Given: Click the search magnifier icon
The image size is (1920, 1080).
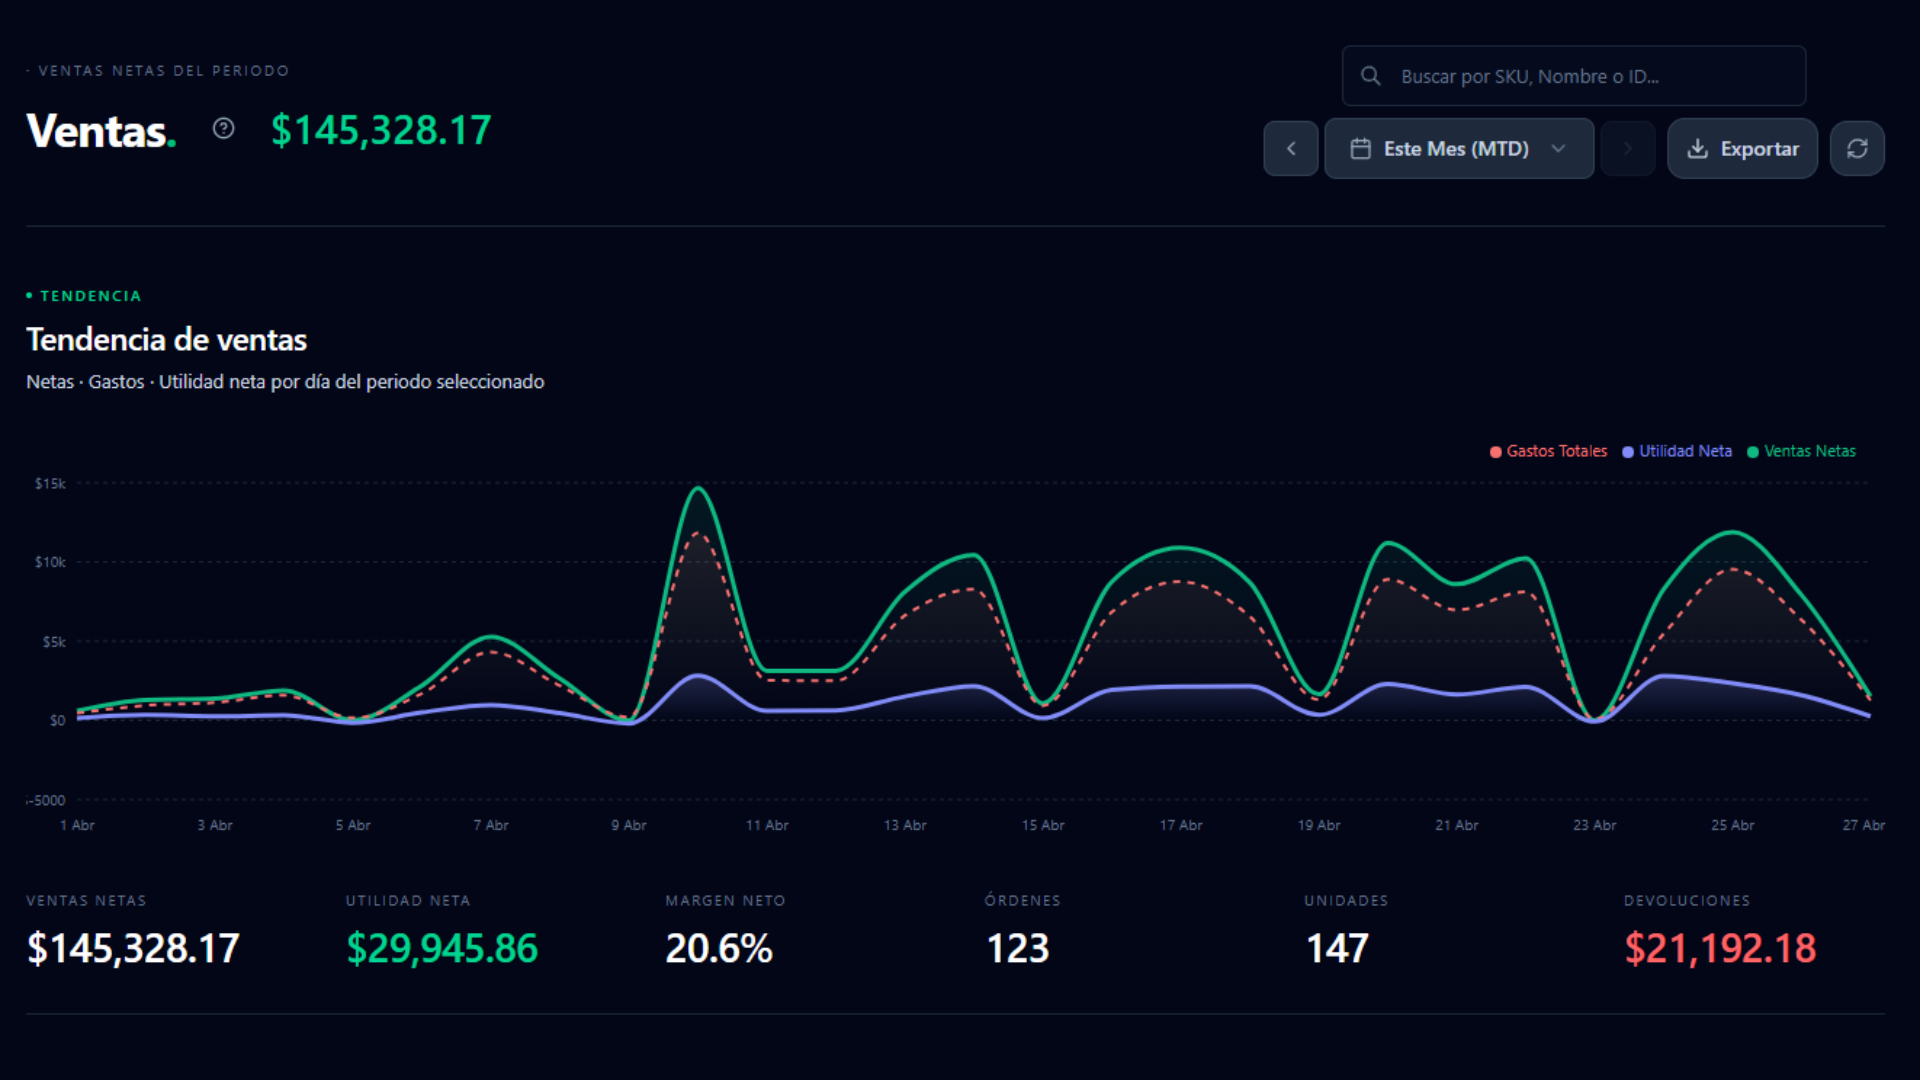Looking at the screenshot, I should point(1371,76).
